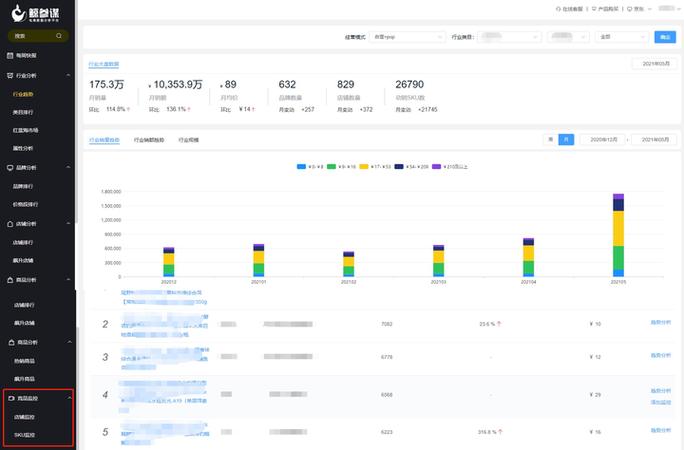Image resolution: width=684 pixels, height=450 pixels.
Task: Open 品牌排行 in the sidebar
Action: (x=23, y=186)
